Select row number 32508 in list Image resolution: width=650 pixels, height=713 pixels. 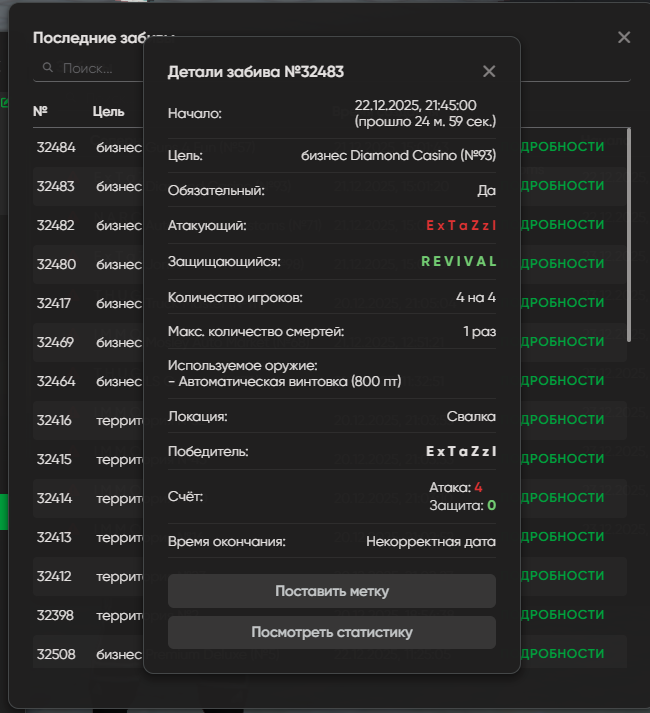tap(55, 654)
